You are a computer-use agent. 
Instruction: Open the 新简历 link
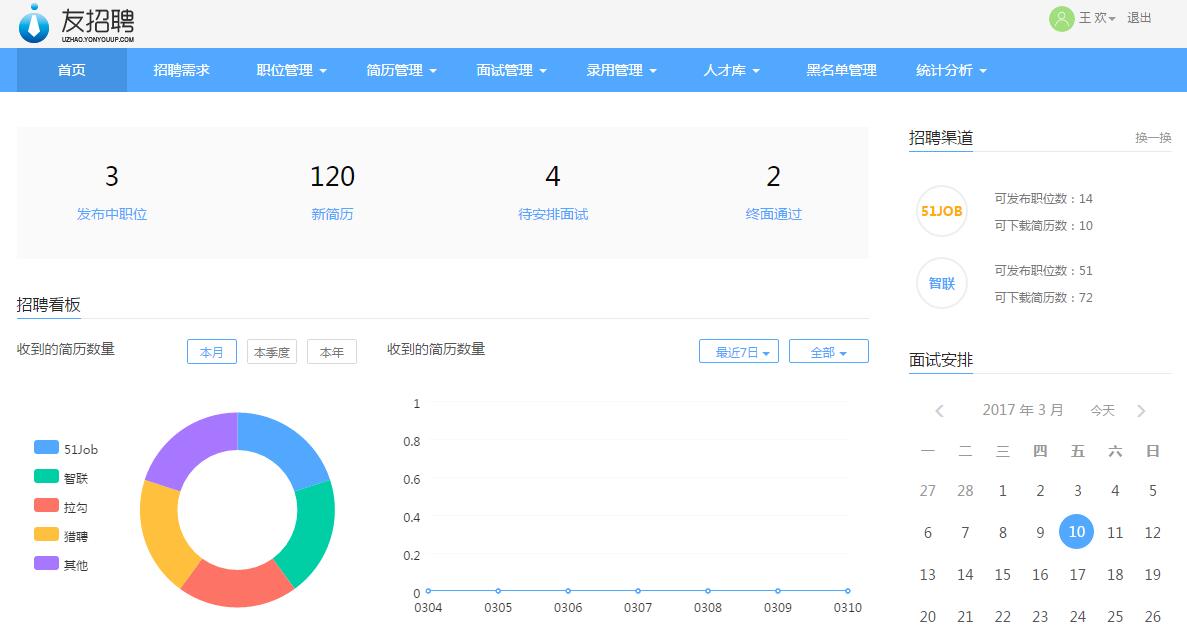click(x=332, y=214)
